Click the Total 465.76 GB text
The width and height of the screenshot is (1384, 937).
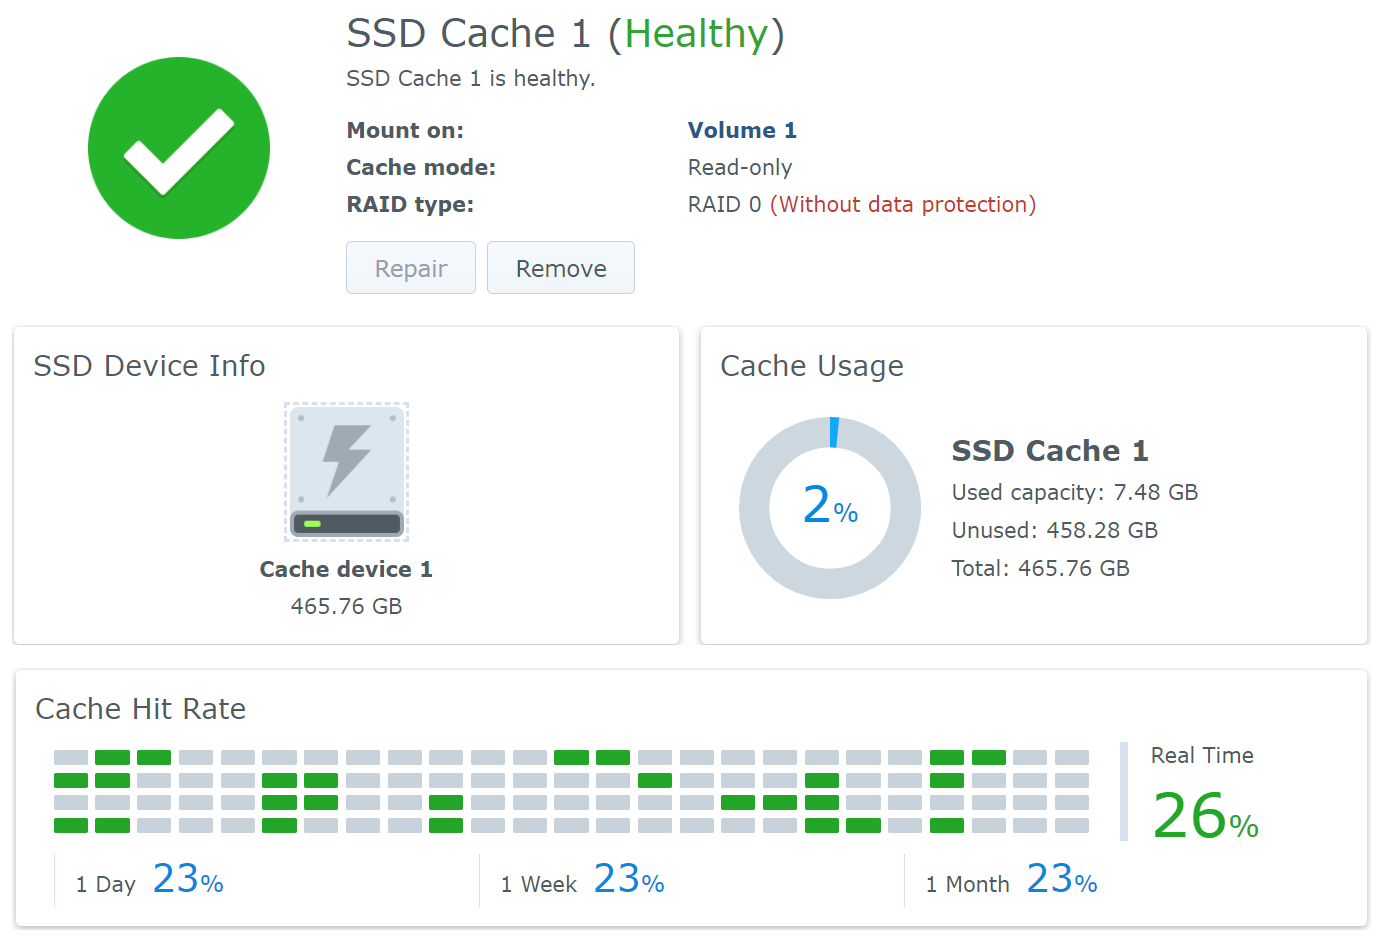pyautogui.click(x=1040, y=568)
